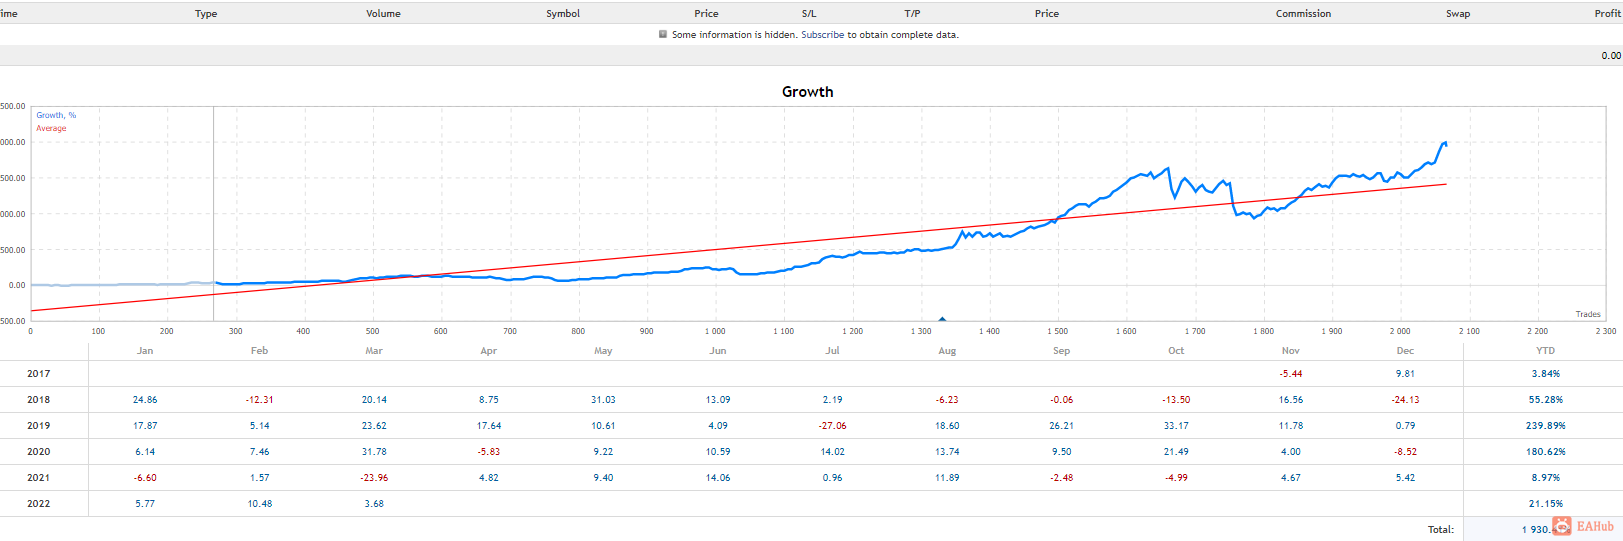Screen dimensions: 1623x541
Task: Click the 2021 Aug value 11.89
Action: [x=947, y=478]
